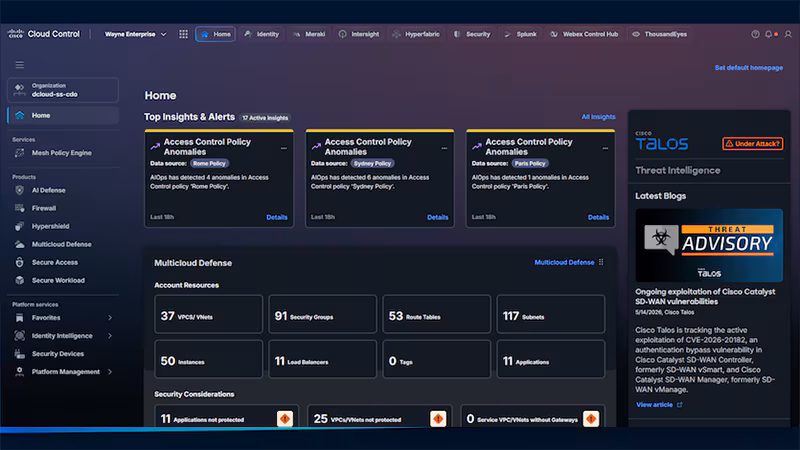Open the Wayne Enterprise organization dropdown
Viewport: 800px width, 450px height.
136,34
